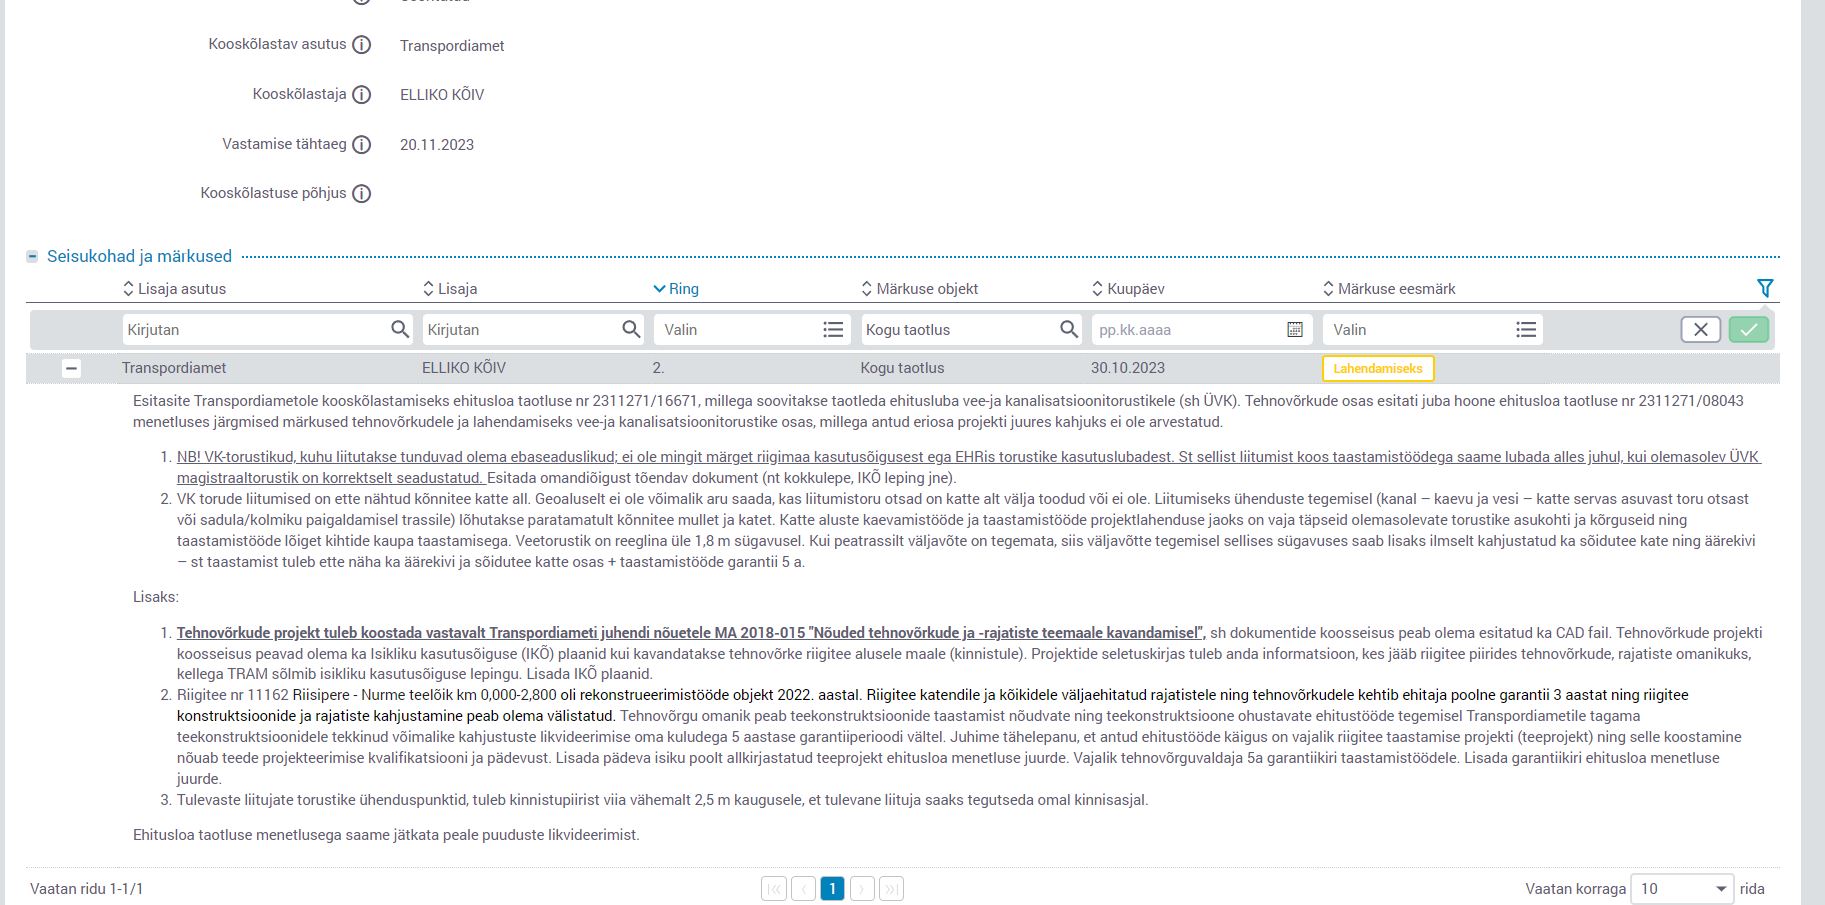Click Kogu taotlus cell in the row
This screenshot has width=1825, height=905.
click(x=902, y=368)
